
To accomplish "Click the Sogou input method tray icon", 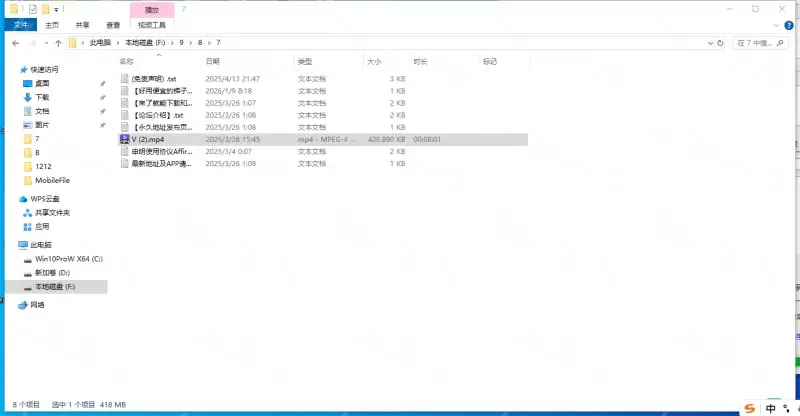I will point(749,408).
